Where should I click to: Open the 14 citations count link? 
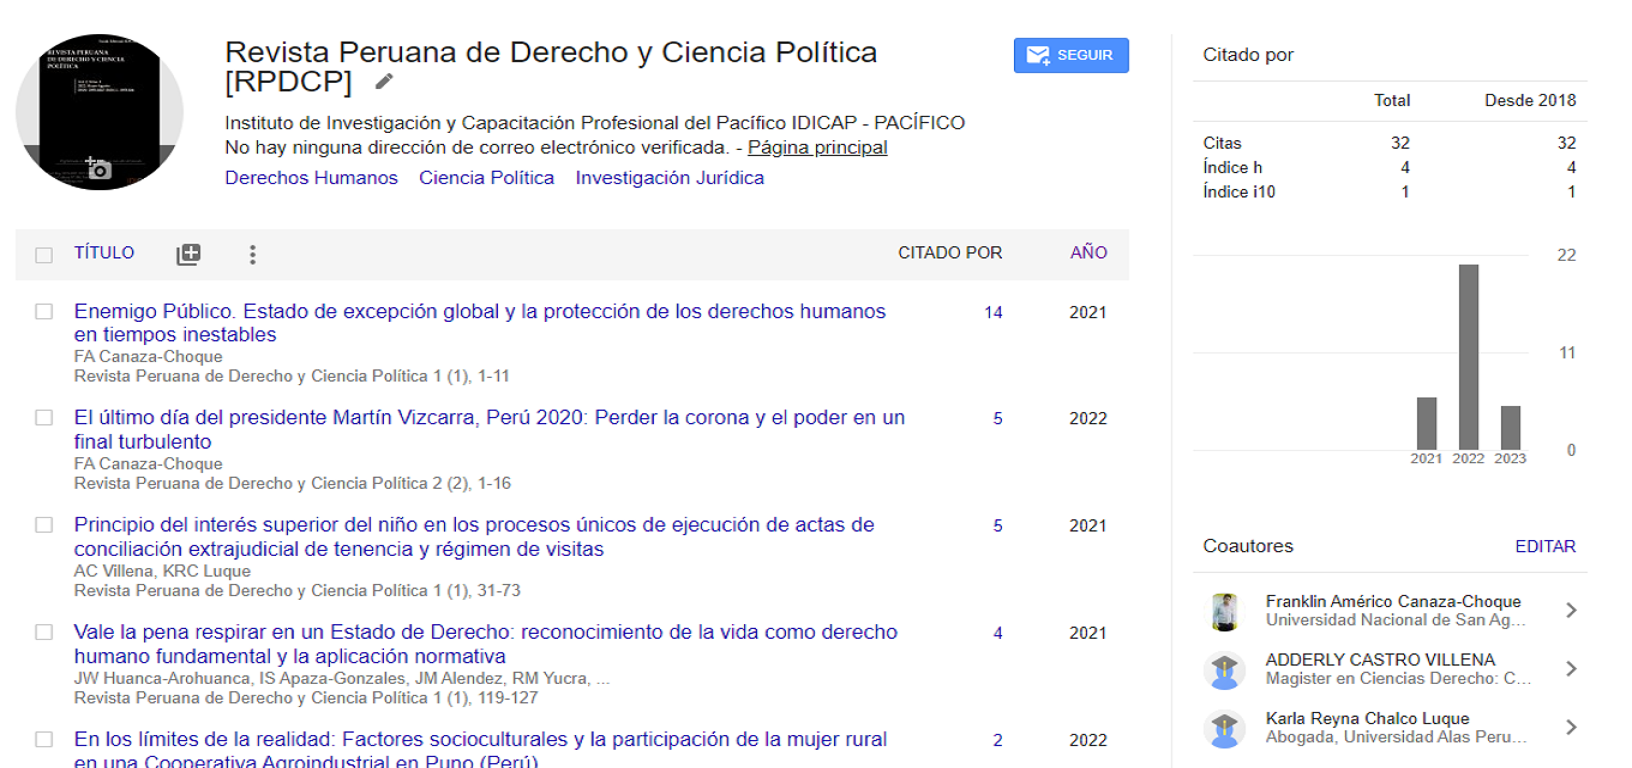coord(993,313)
